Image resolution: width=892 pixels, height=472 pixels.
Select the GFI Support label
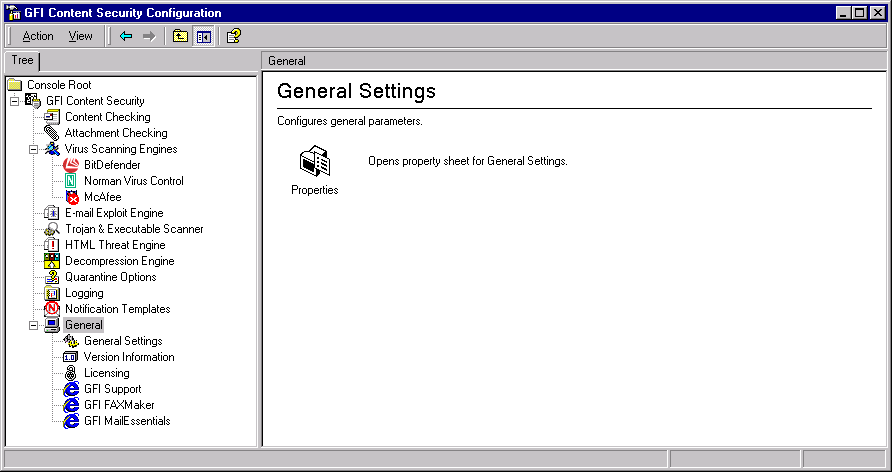(x=113, y=390)
